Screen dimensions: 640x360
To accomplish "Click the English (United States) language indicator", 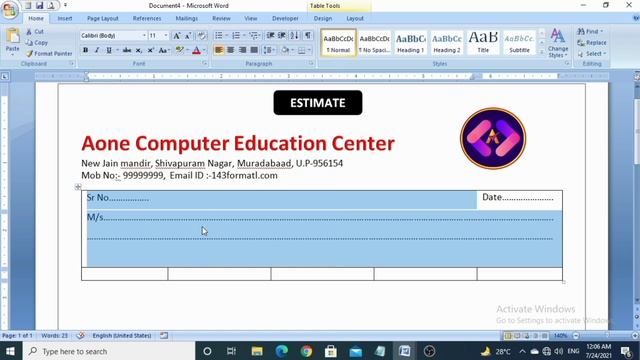I will (122, 336).
